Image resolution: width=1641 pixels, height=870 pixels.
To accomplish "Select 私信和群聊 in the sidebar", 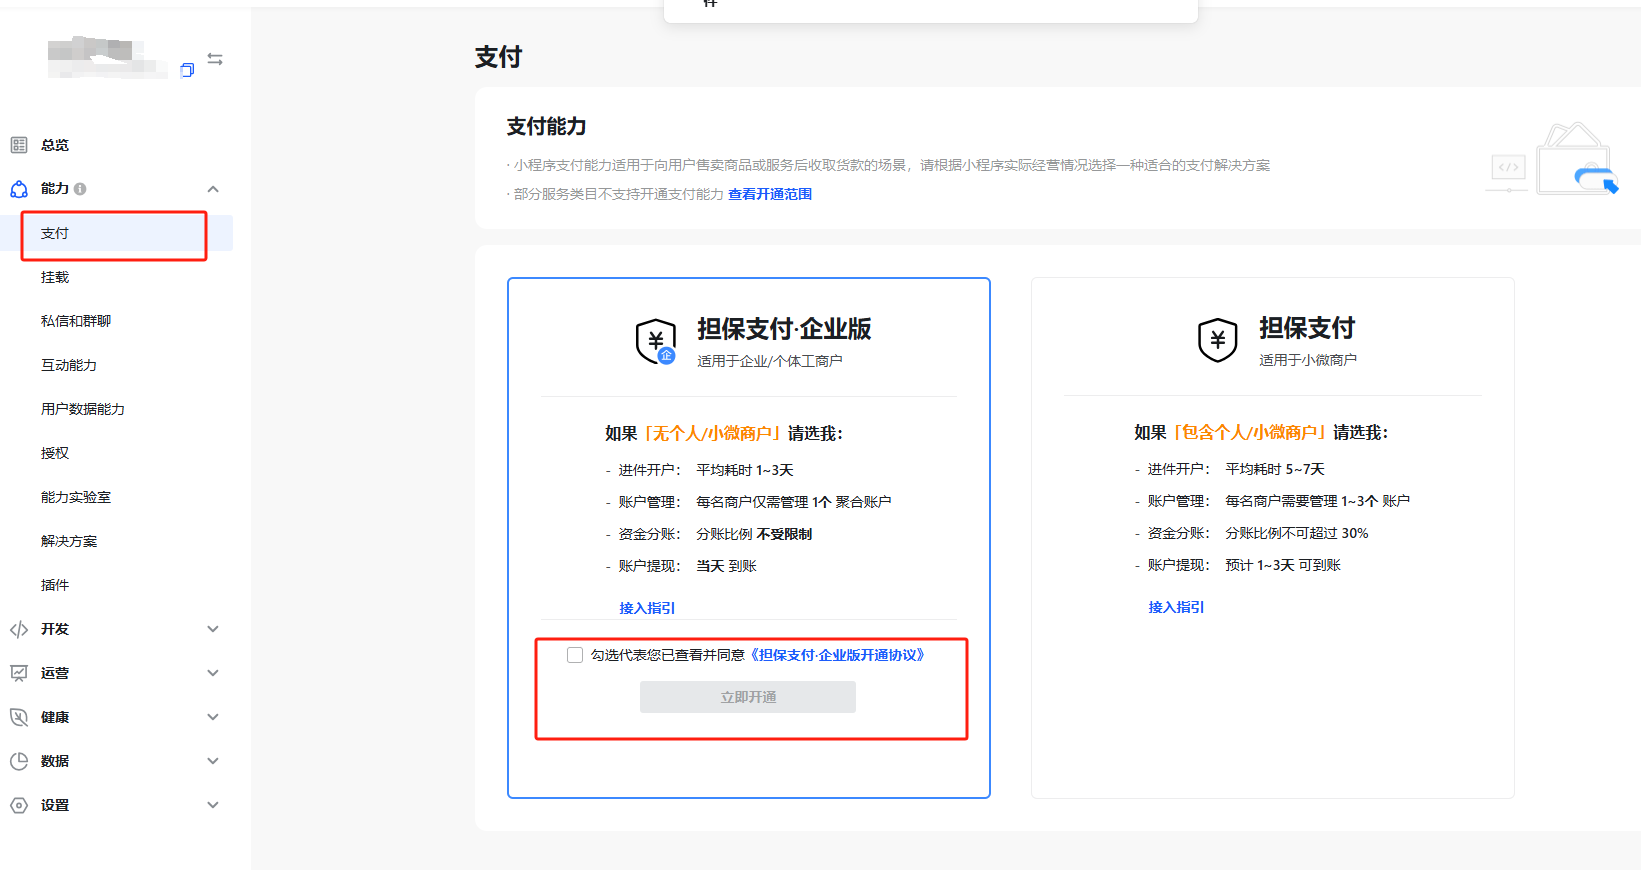I will pyautogui.click(x=76, y=321).
